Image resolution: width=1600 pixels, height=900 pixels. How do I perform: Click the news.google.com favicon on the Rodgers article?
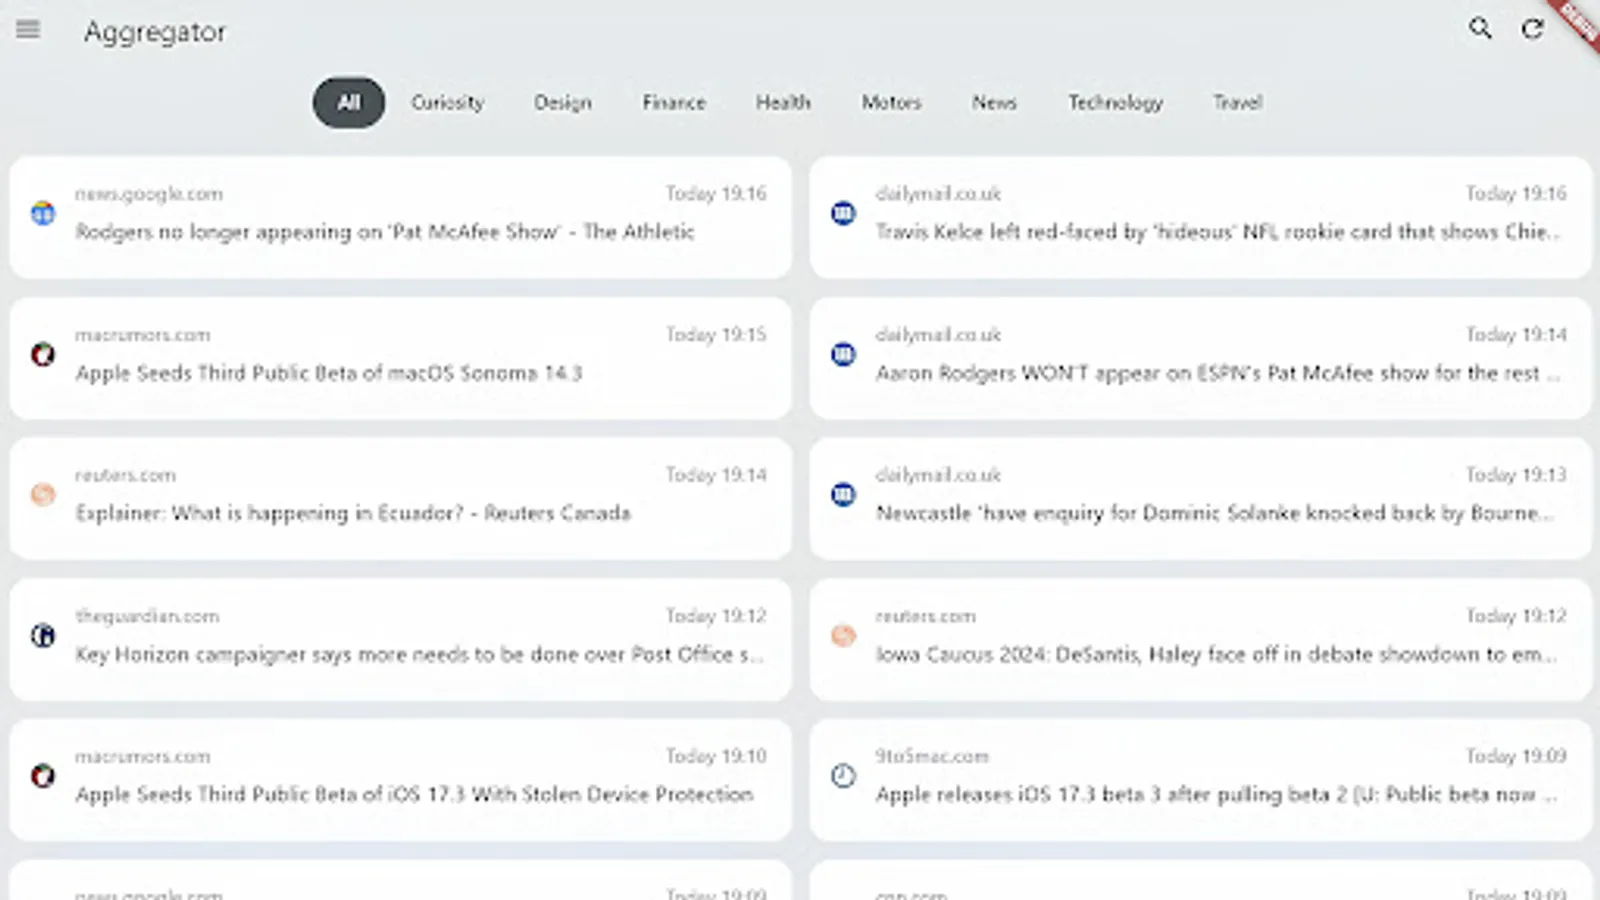(42, 213)
